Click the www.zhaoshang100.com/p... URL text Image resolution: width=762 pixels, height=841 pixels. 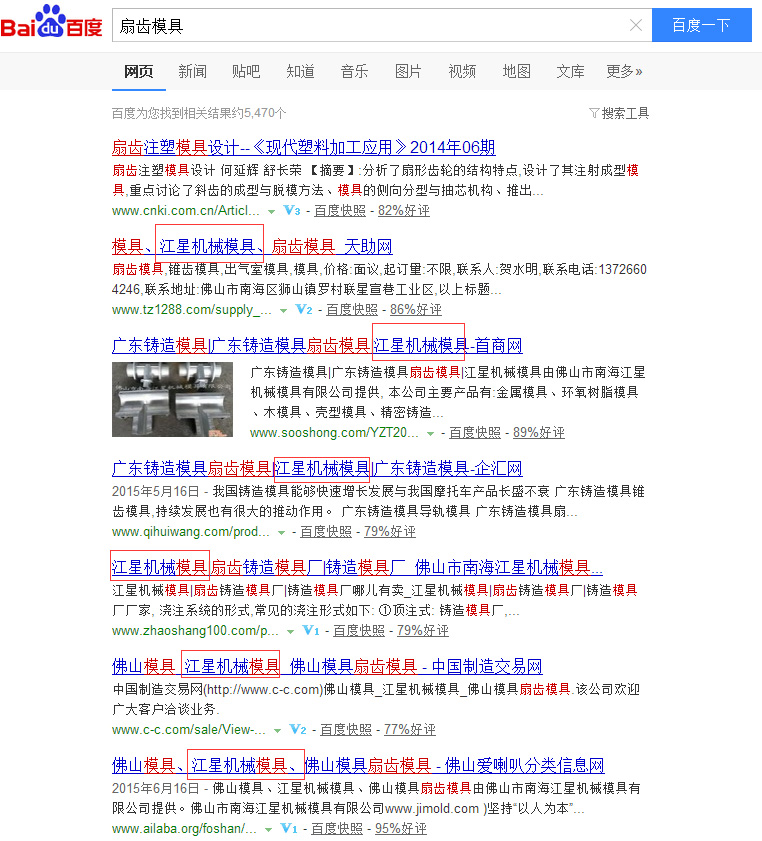[195, 631]
